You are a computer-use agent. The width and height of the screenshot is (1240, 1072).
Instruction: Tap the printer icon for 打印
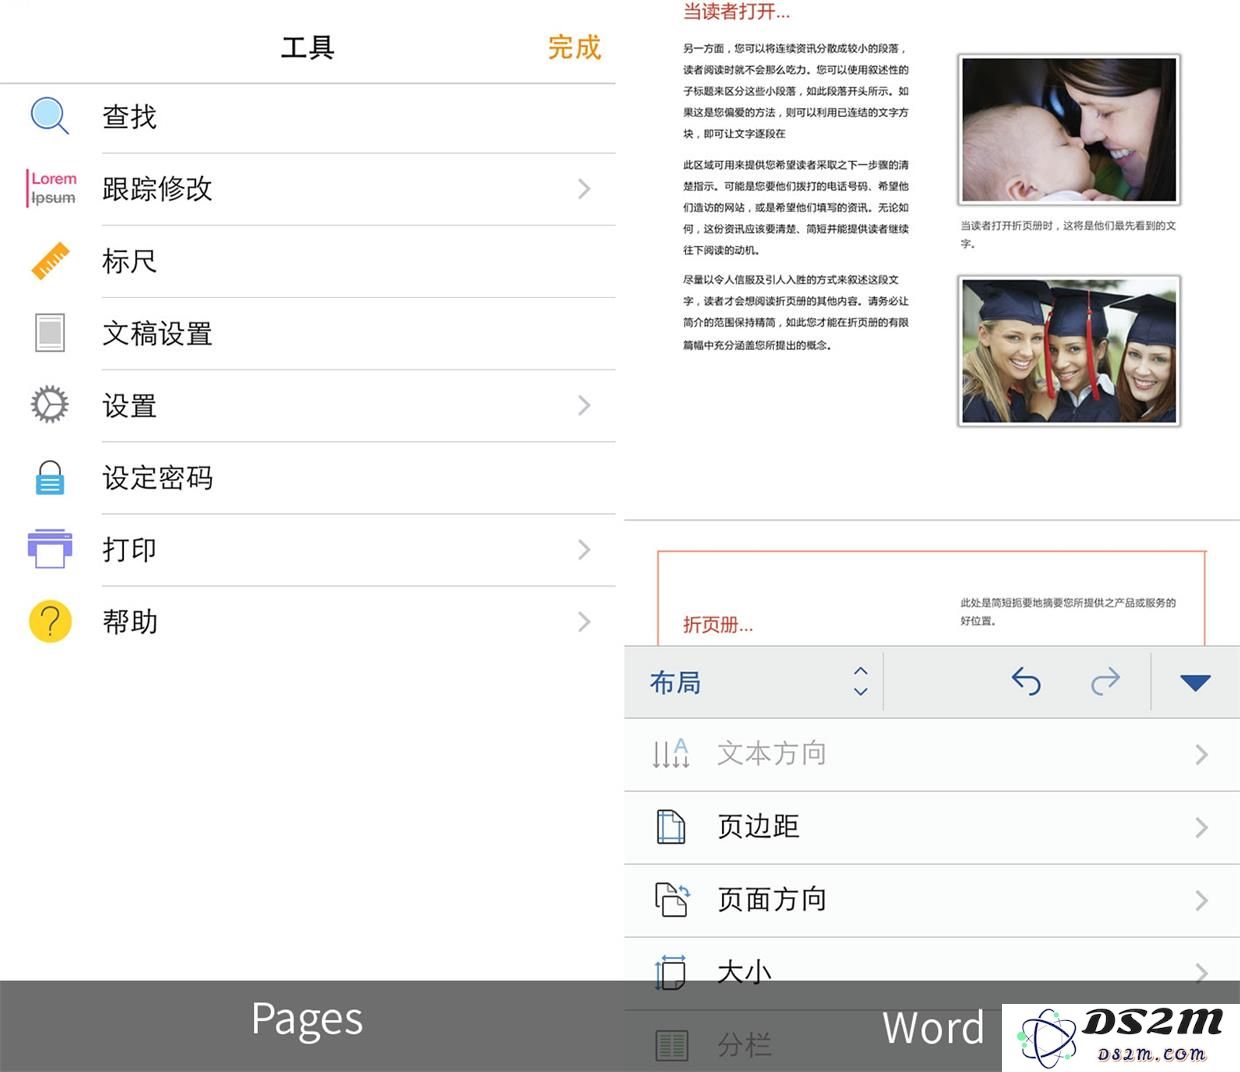[50, 549]
